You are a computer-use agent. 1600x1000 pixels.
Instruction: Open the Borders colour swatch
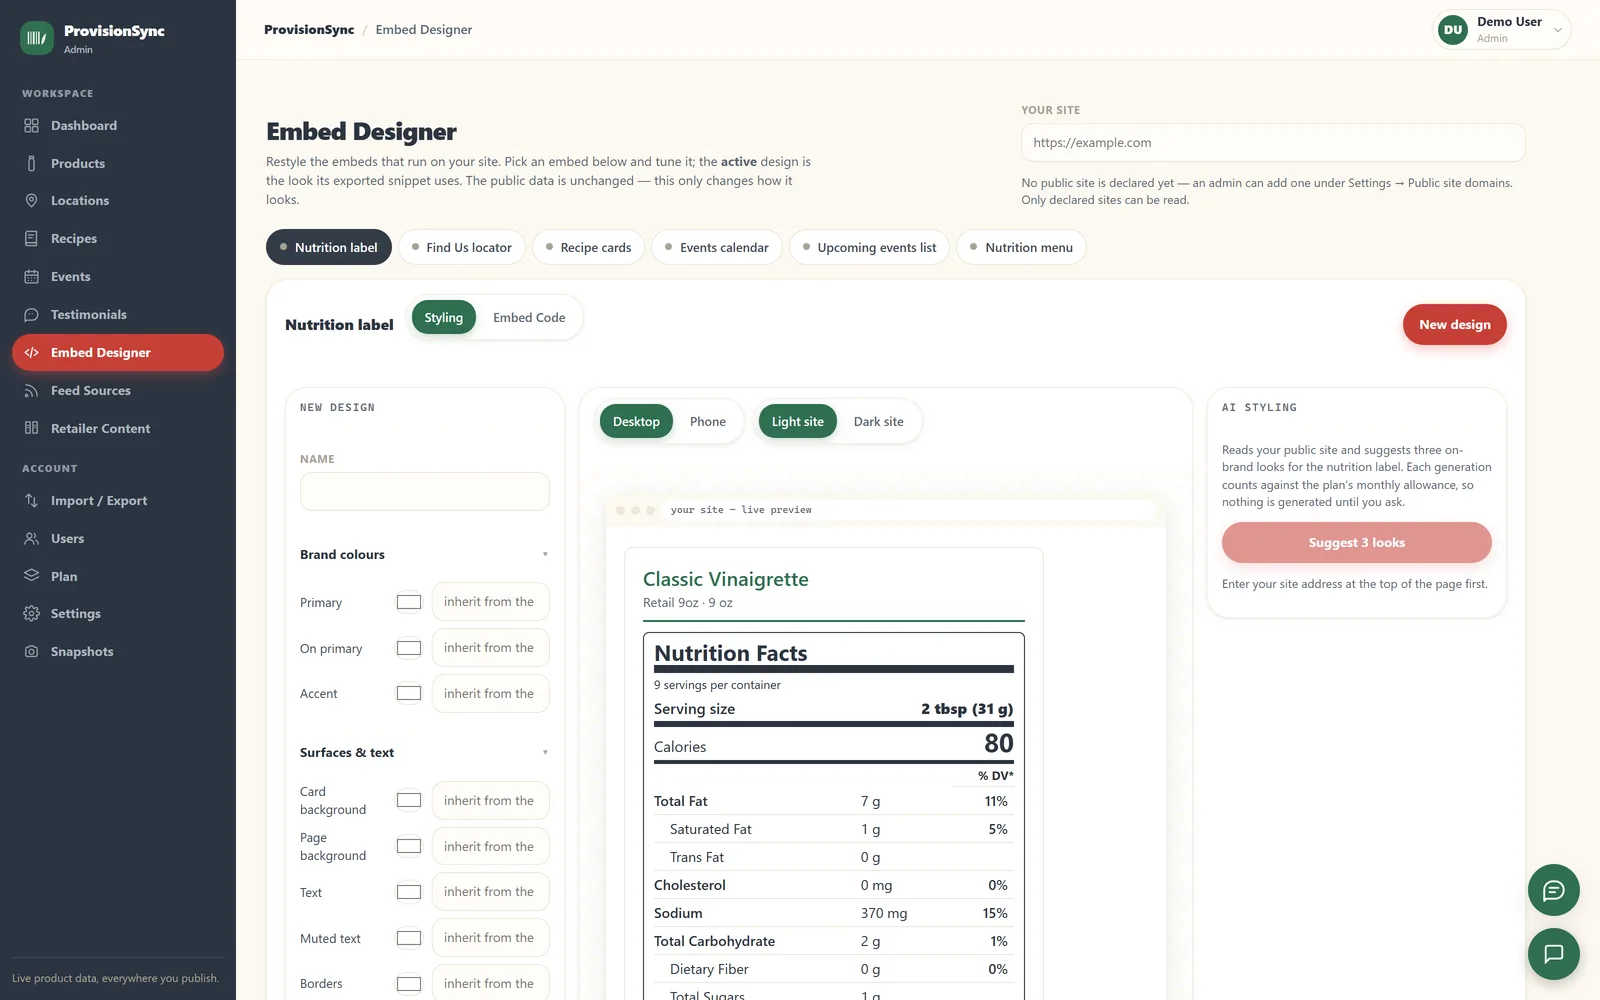coord(409,984)
